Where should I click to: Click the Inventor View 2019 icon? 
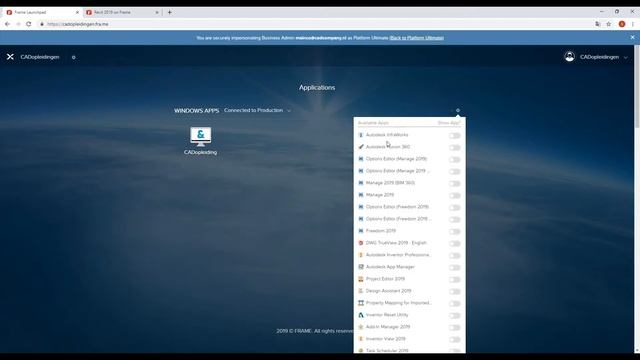(x=361, y=339)
